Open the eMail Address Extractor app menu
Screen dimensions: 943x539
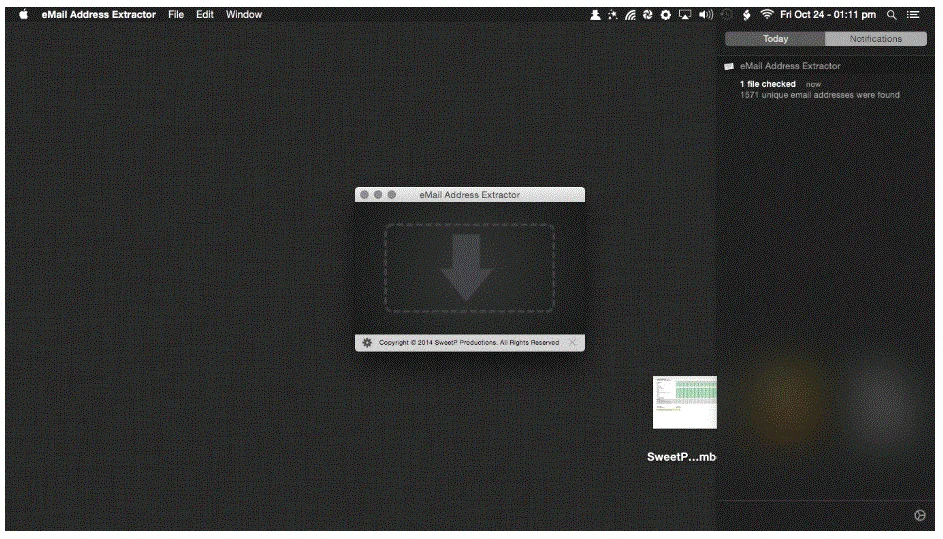pos(99,14)
